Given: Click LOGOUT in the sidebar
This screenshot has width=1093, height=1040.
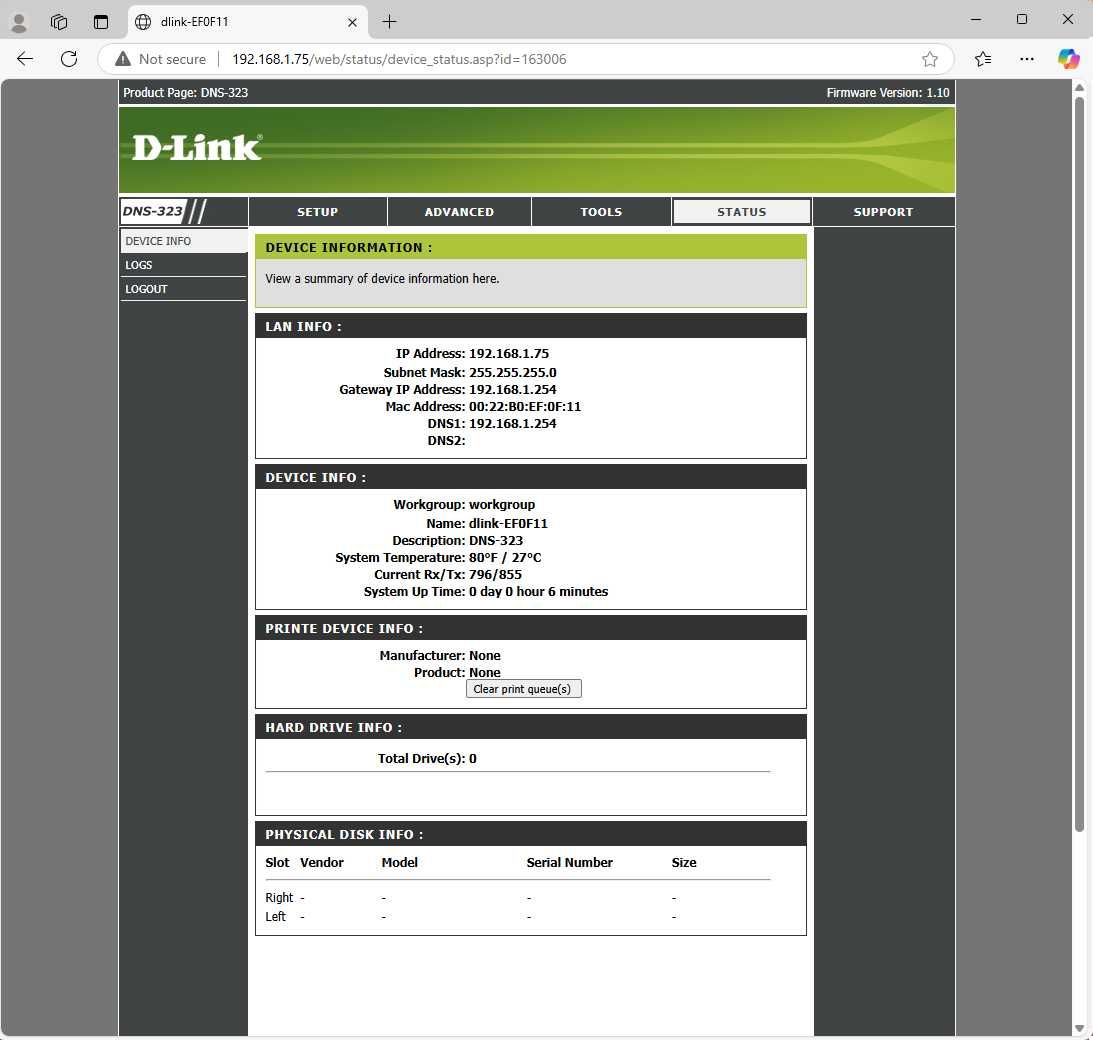Looking at the screenshot, I should pyautogui.click(x=183, y=289).
